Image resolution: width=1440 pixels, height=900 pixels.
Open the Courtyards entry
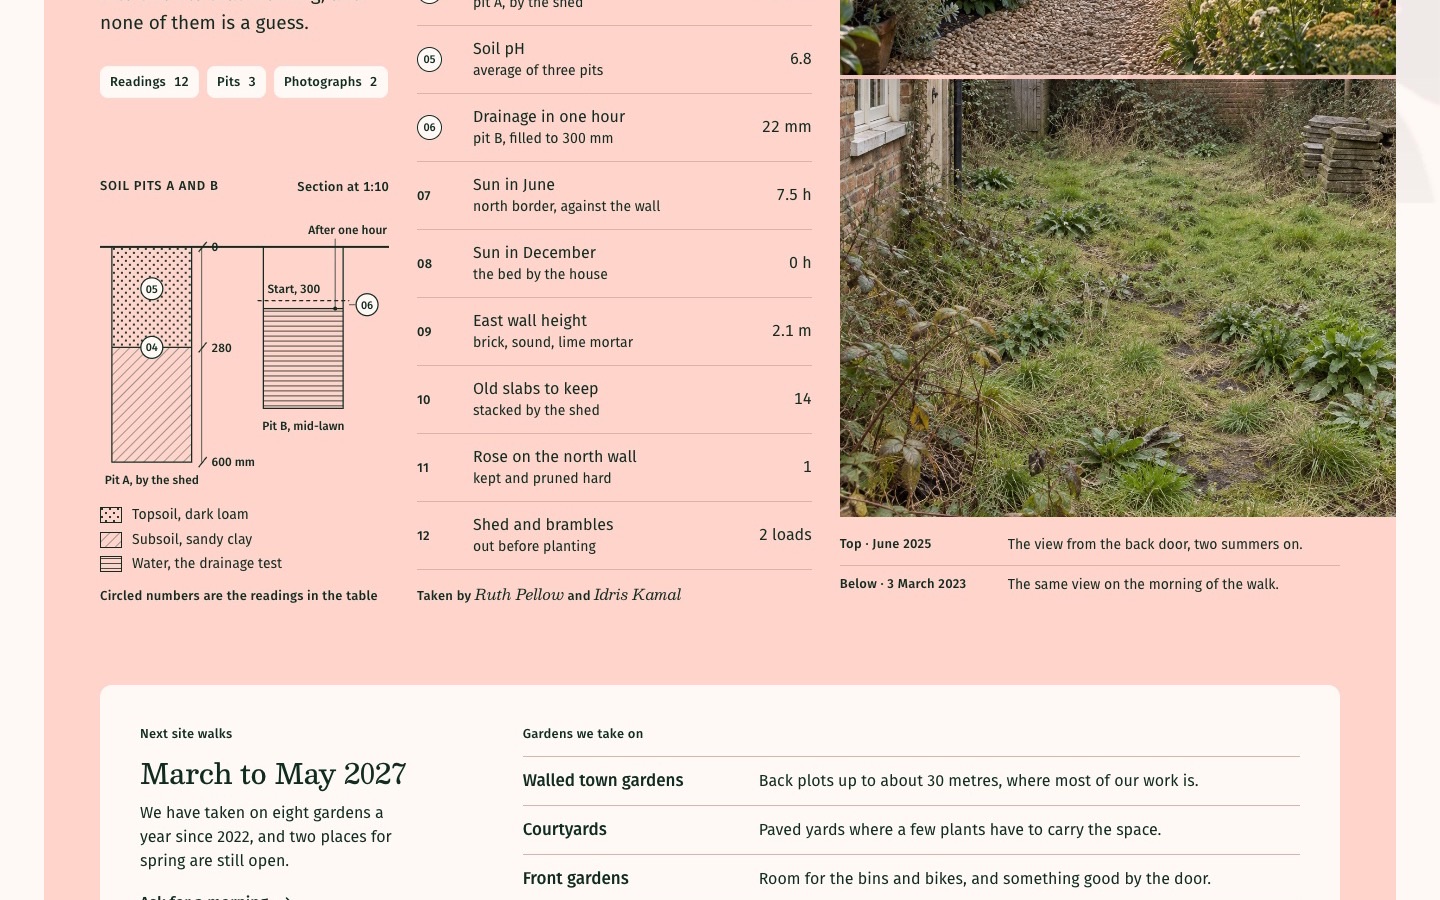(911, 830)
